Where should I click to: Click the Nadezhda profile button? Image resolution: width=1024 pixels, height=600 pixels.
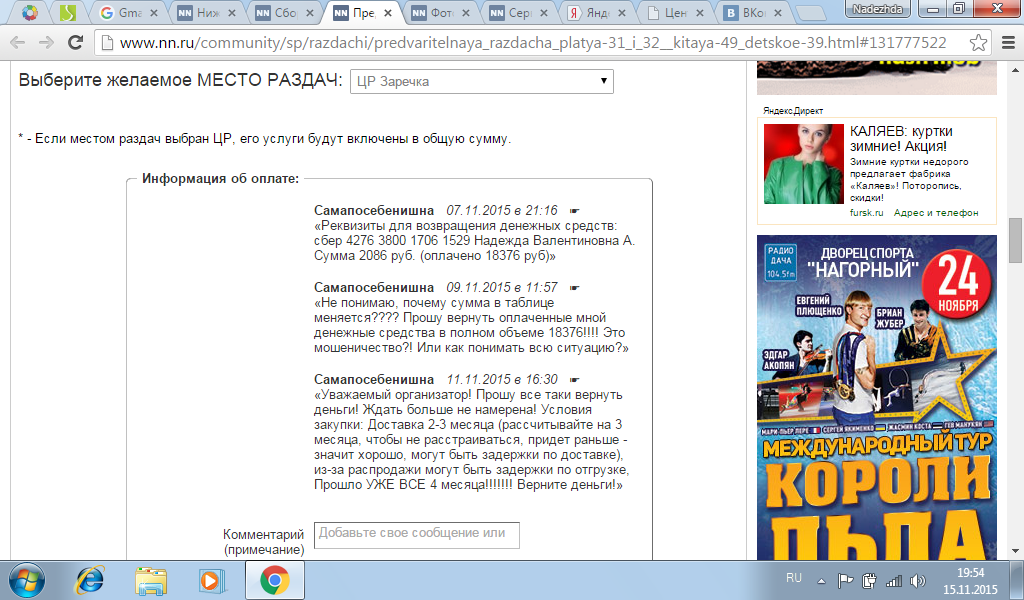[878, 8]
